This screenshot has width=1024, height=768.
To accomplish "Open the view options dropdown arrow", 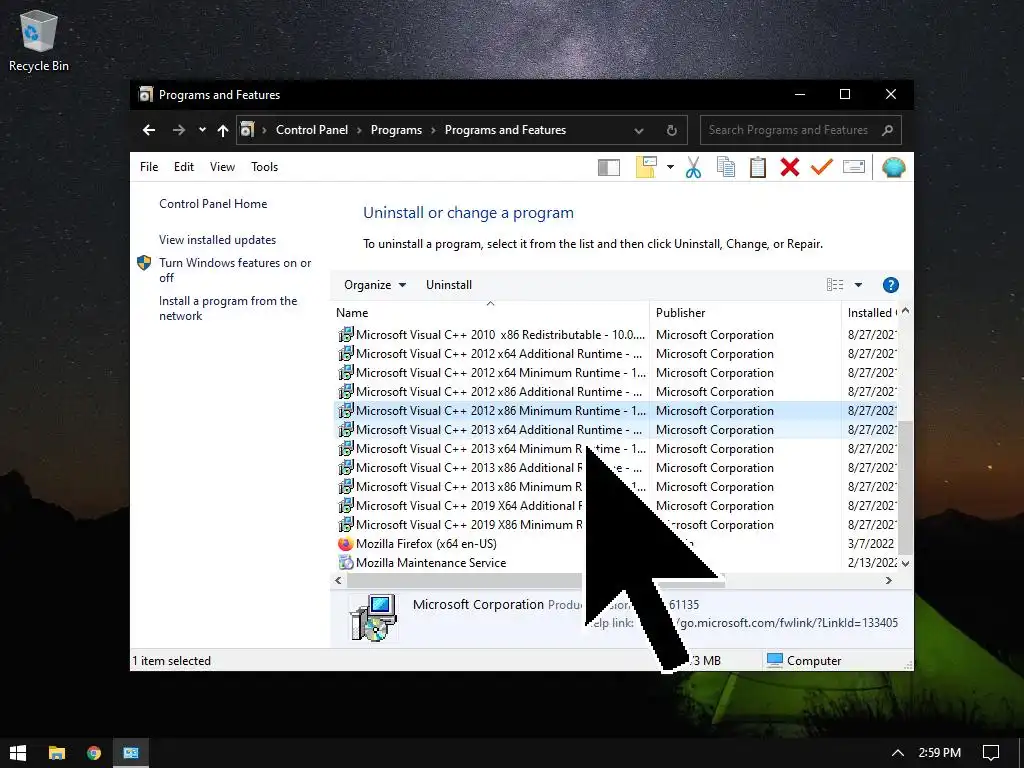I will 858,285.
